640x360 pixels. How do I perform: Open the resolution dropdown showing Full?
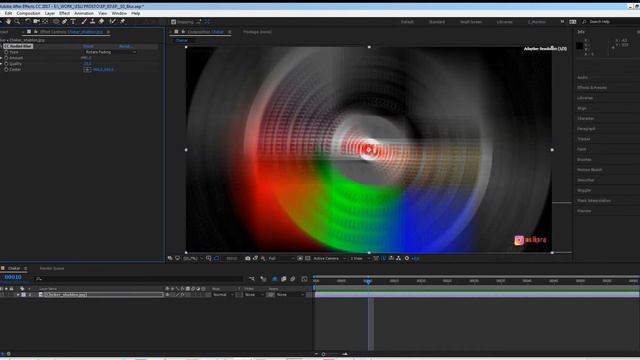[x=281, y=258]
